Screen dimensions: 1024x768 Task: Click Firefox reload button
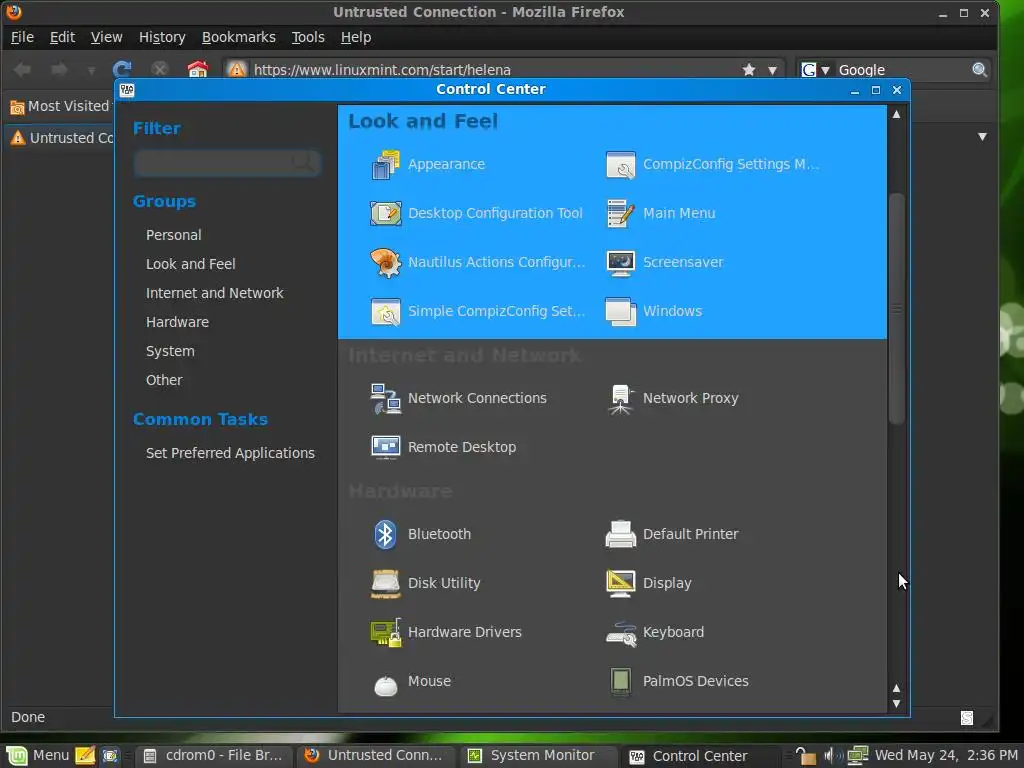point(122,69)
